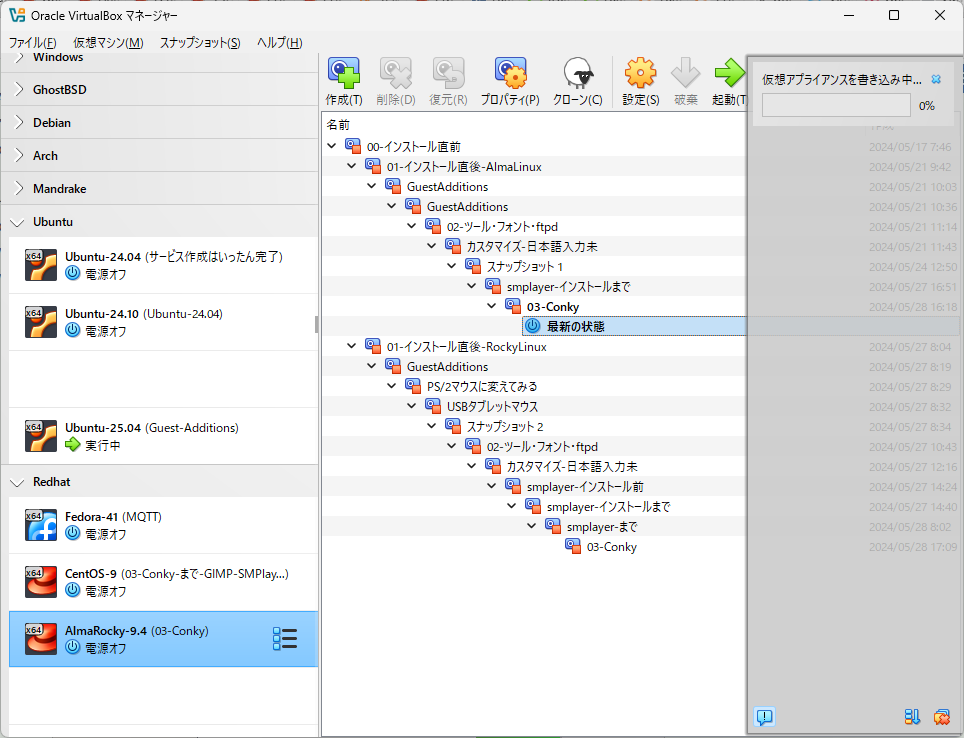The height and width of the screenshot is (738, 964).
Task: Select the Ubuntu-24.10 virtual machine
Action: tap(164, 322)
